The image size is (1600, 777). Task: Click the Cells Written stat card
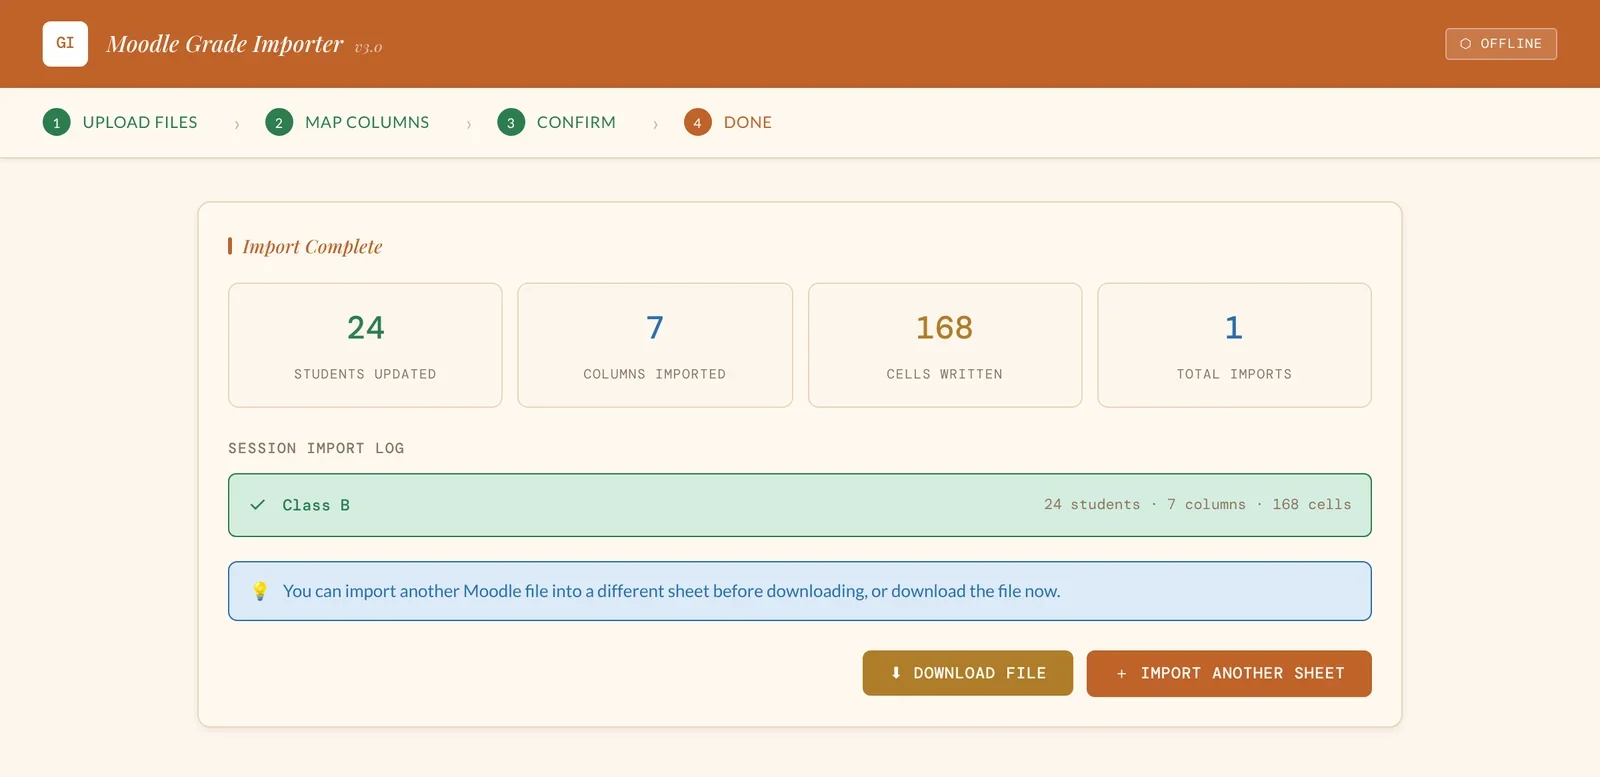tap(945, 345)
